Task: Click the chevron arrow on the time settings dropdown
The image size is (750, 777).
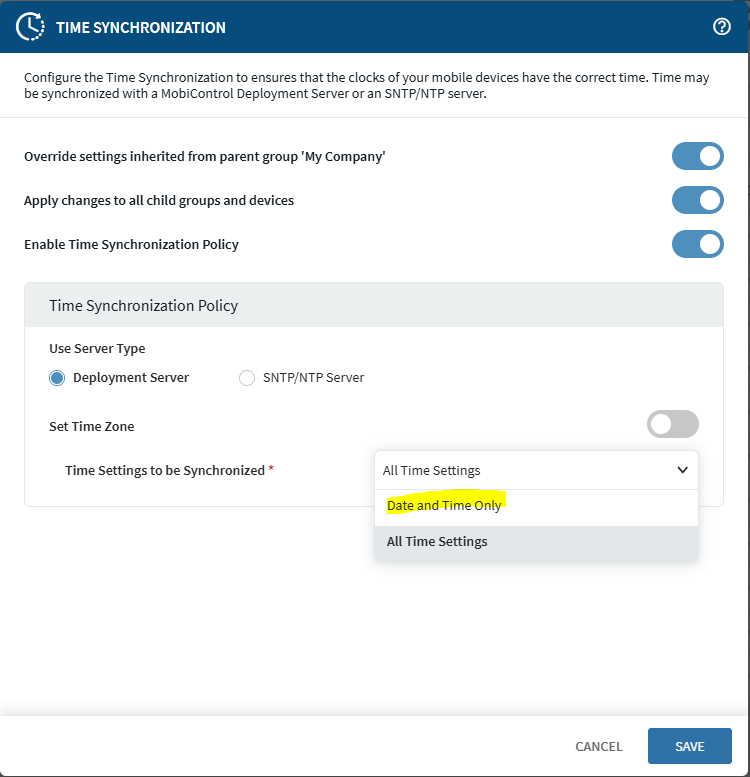Action: tap(682, 470)
